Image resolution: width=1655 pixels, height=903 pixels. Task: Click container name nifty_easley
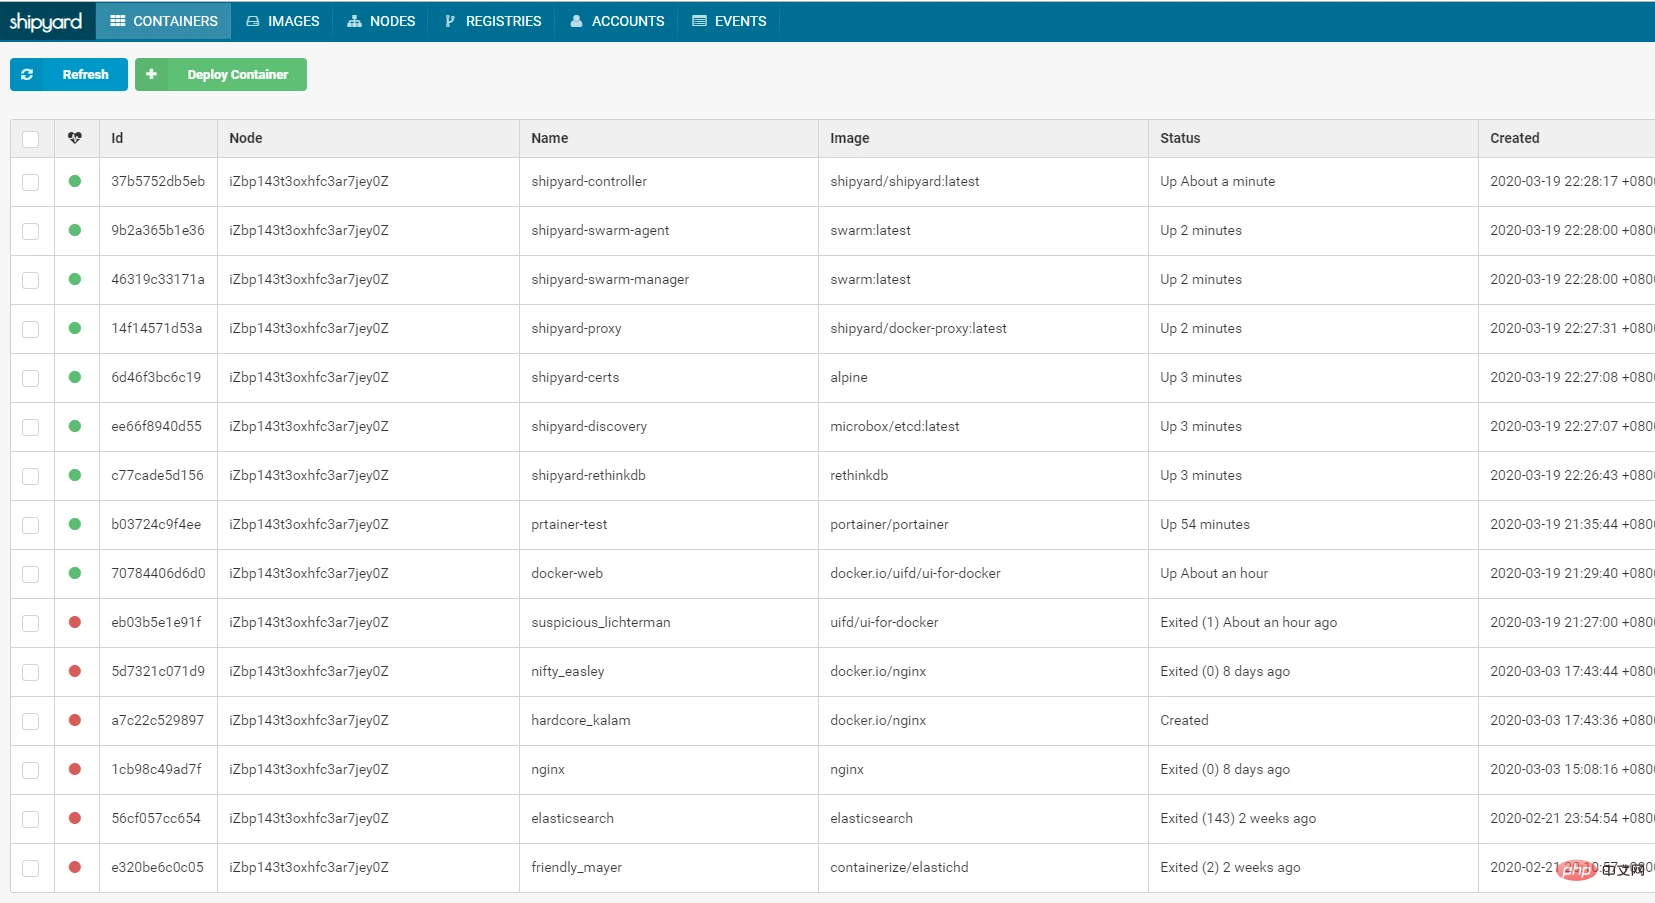(x=568, y=671)
